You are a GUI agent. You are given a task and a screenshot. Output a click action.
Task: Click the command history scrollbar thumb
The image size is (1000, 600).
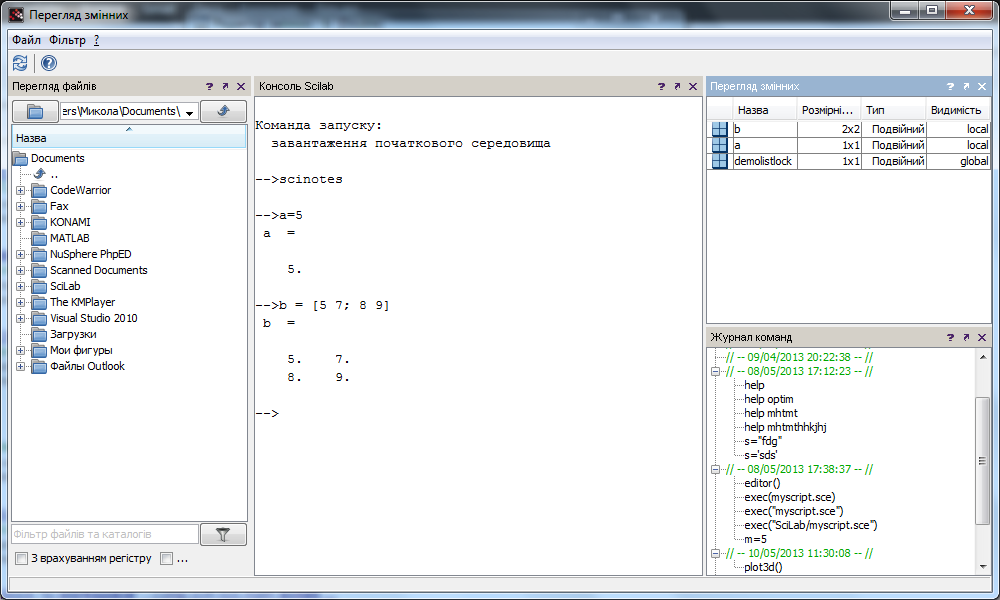(x=982, y=460)
